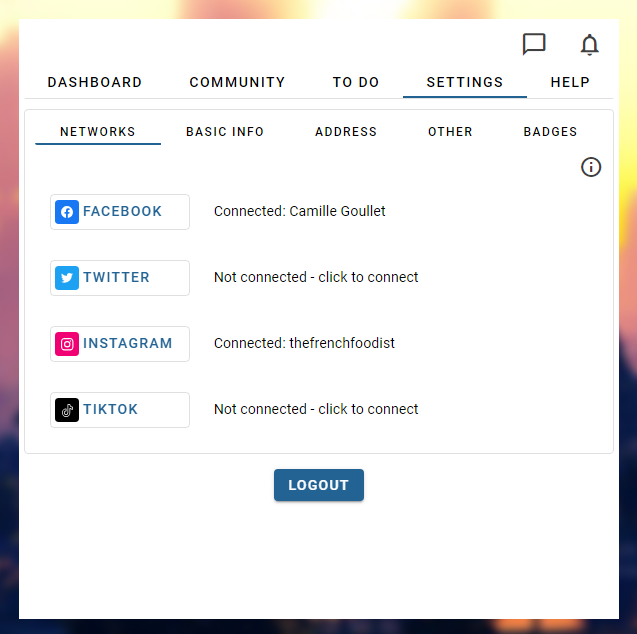Screen dimensions: 637x634
Task: Select the Settings tab
Action: (465, 82)
